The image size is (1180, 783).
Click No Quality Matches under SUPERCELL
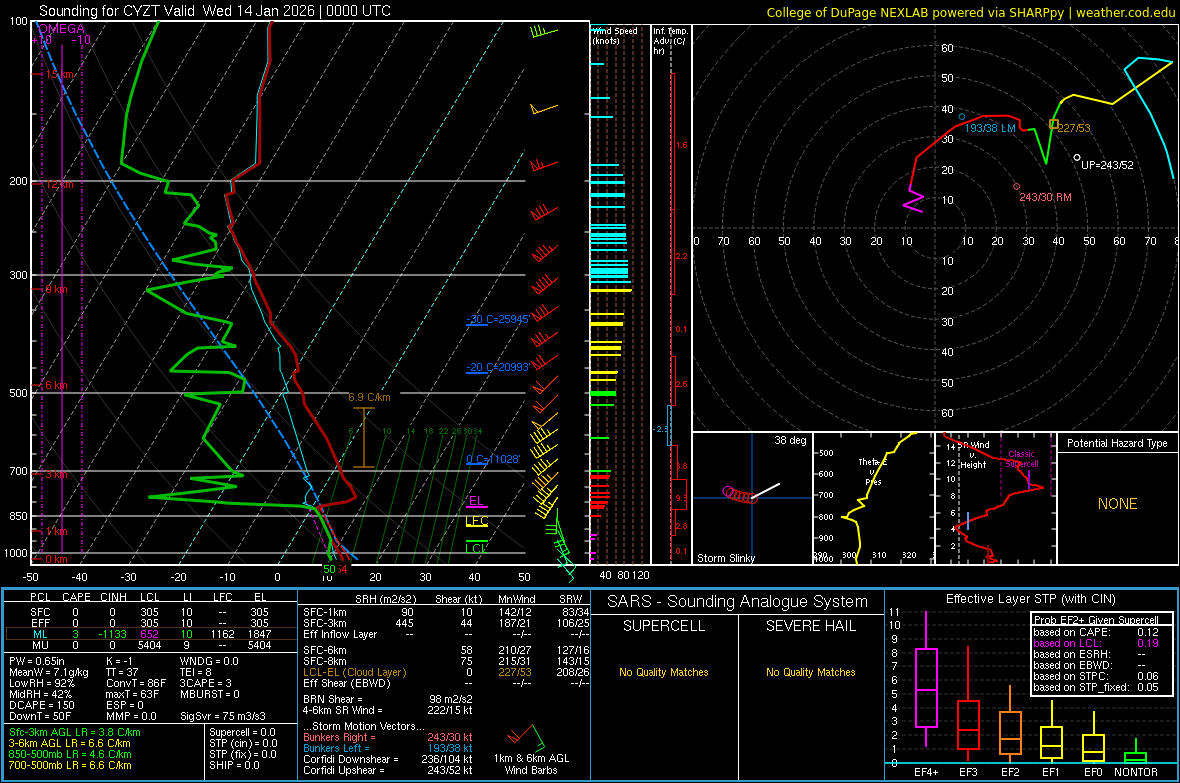(x=664, y=672)
